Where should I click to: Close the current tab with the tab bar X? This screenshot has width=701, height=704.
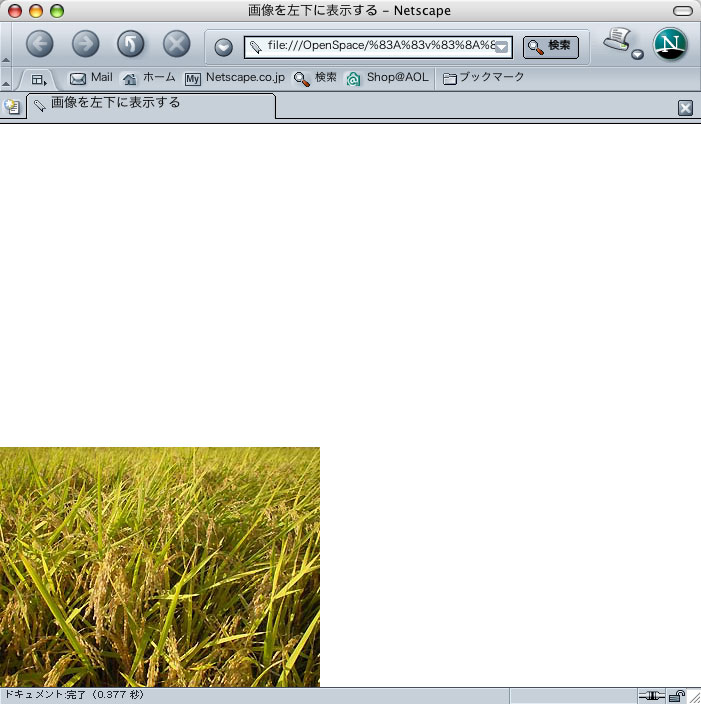tap(685, 108)
